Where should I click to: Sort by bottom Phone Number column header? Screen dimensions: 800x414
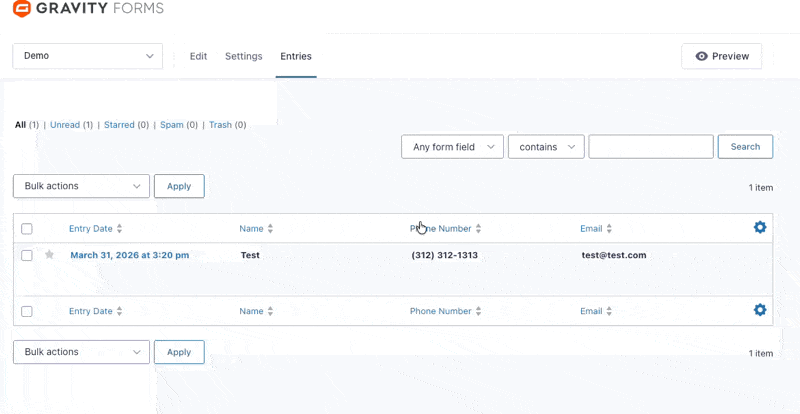click(x=441, y=311)
